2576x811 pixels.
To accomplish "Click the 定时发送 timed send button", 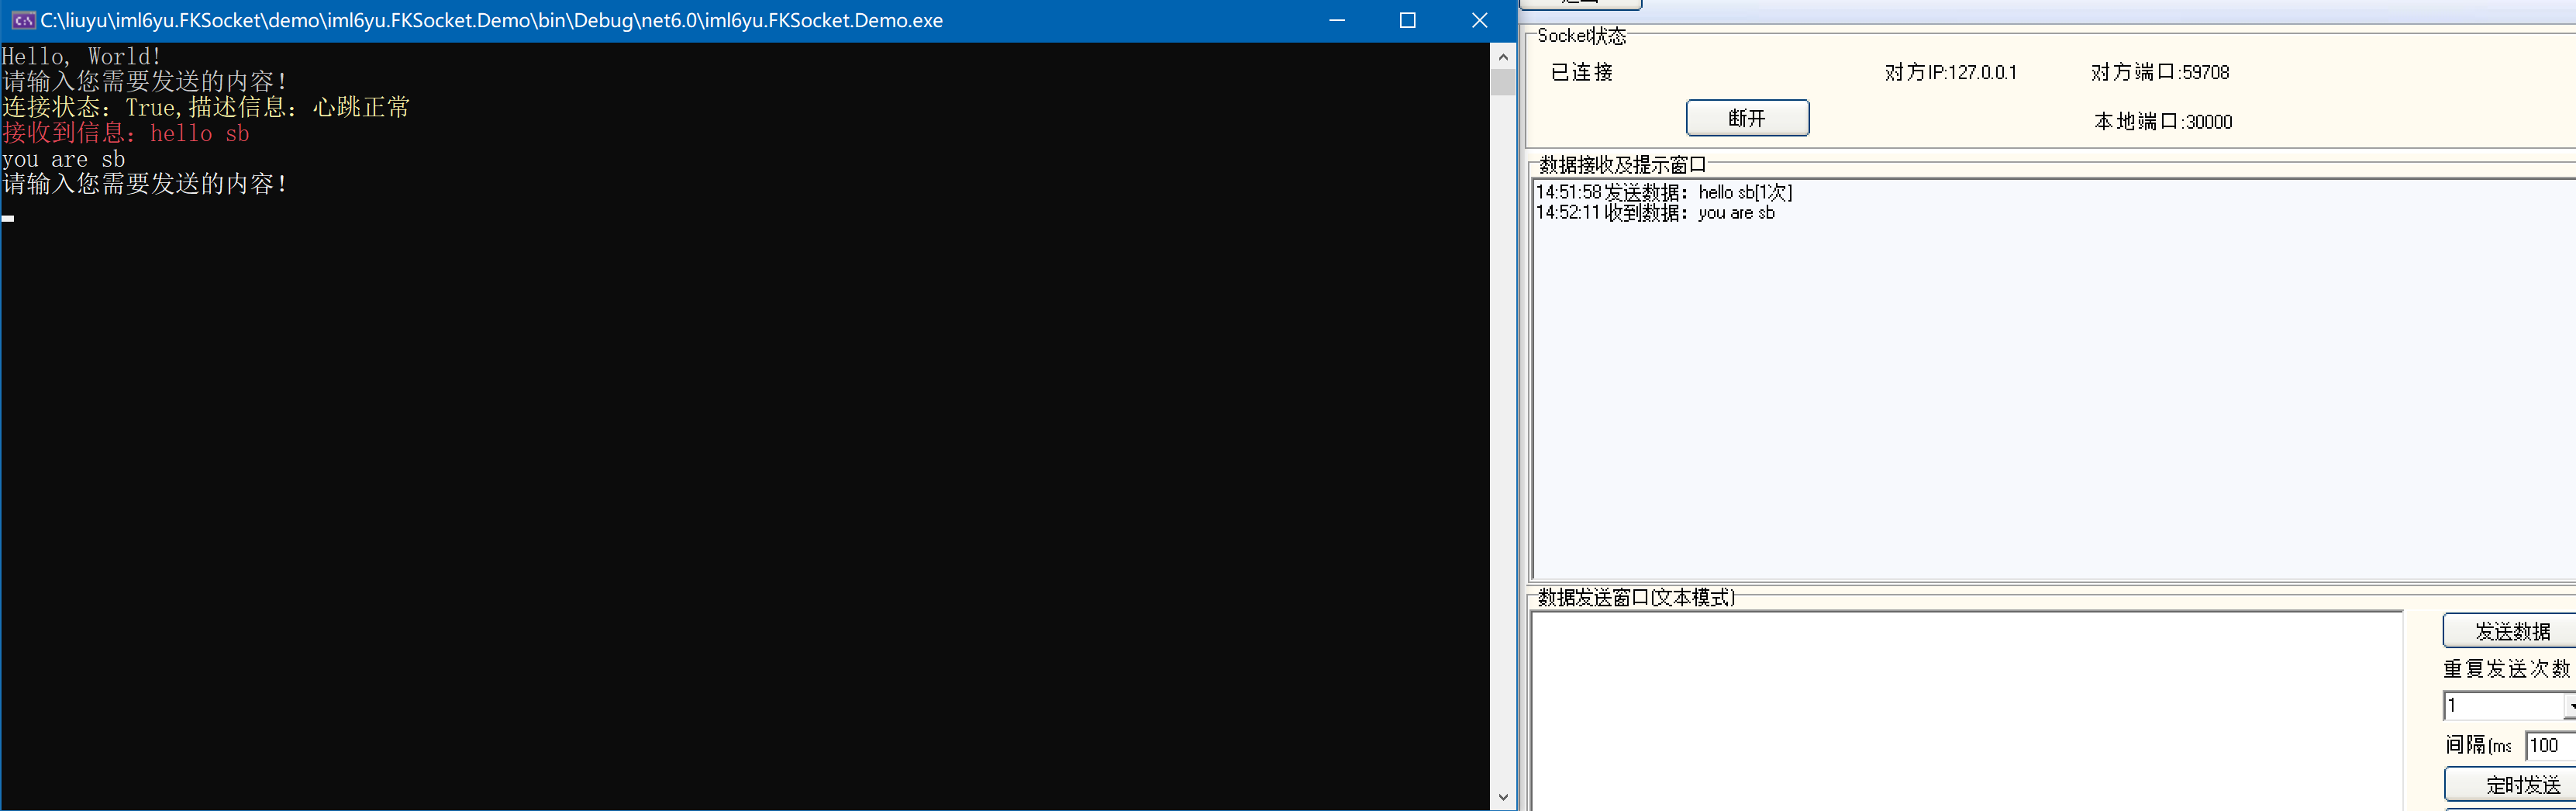I will 2512,785.
